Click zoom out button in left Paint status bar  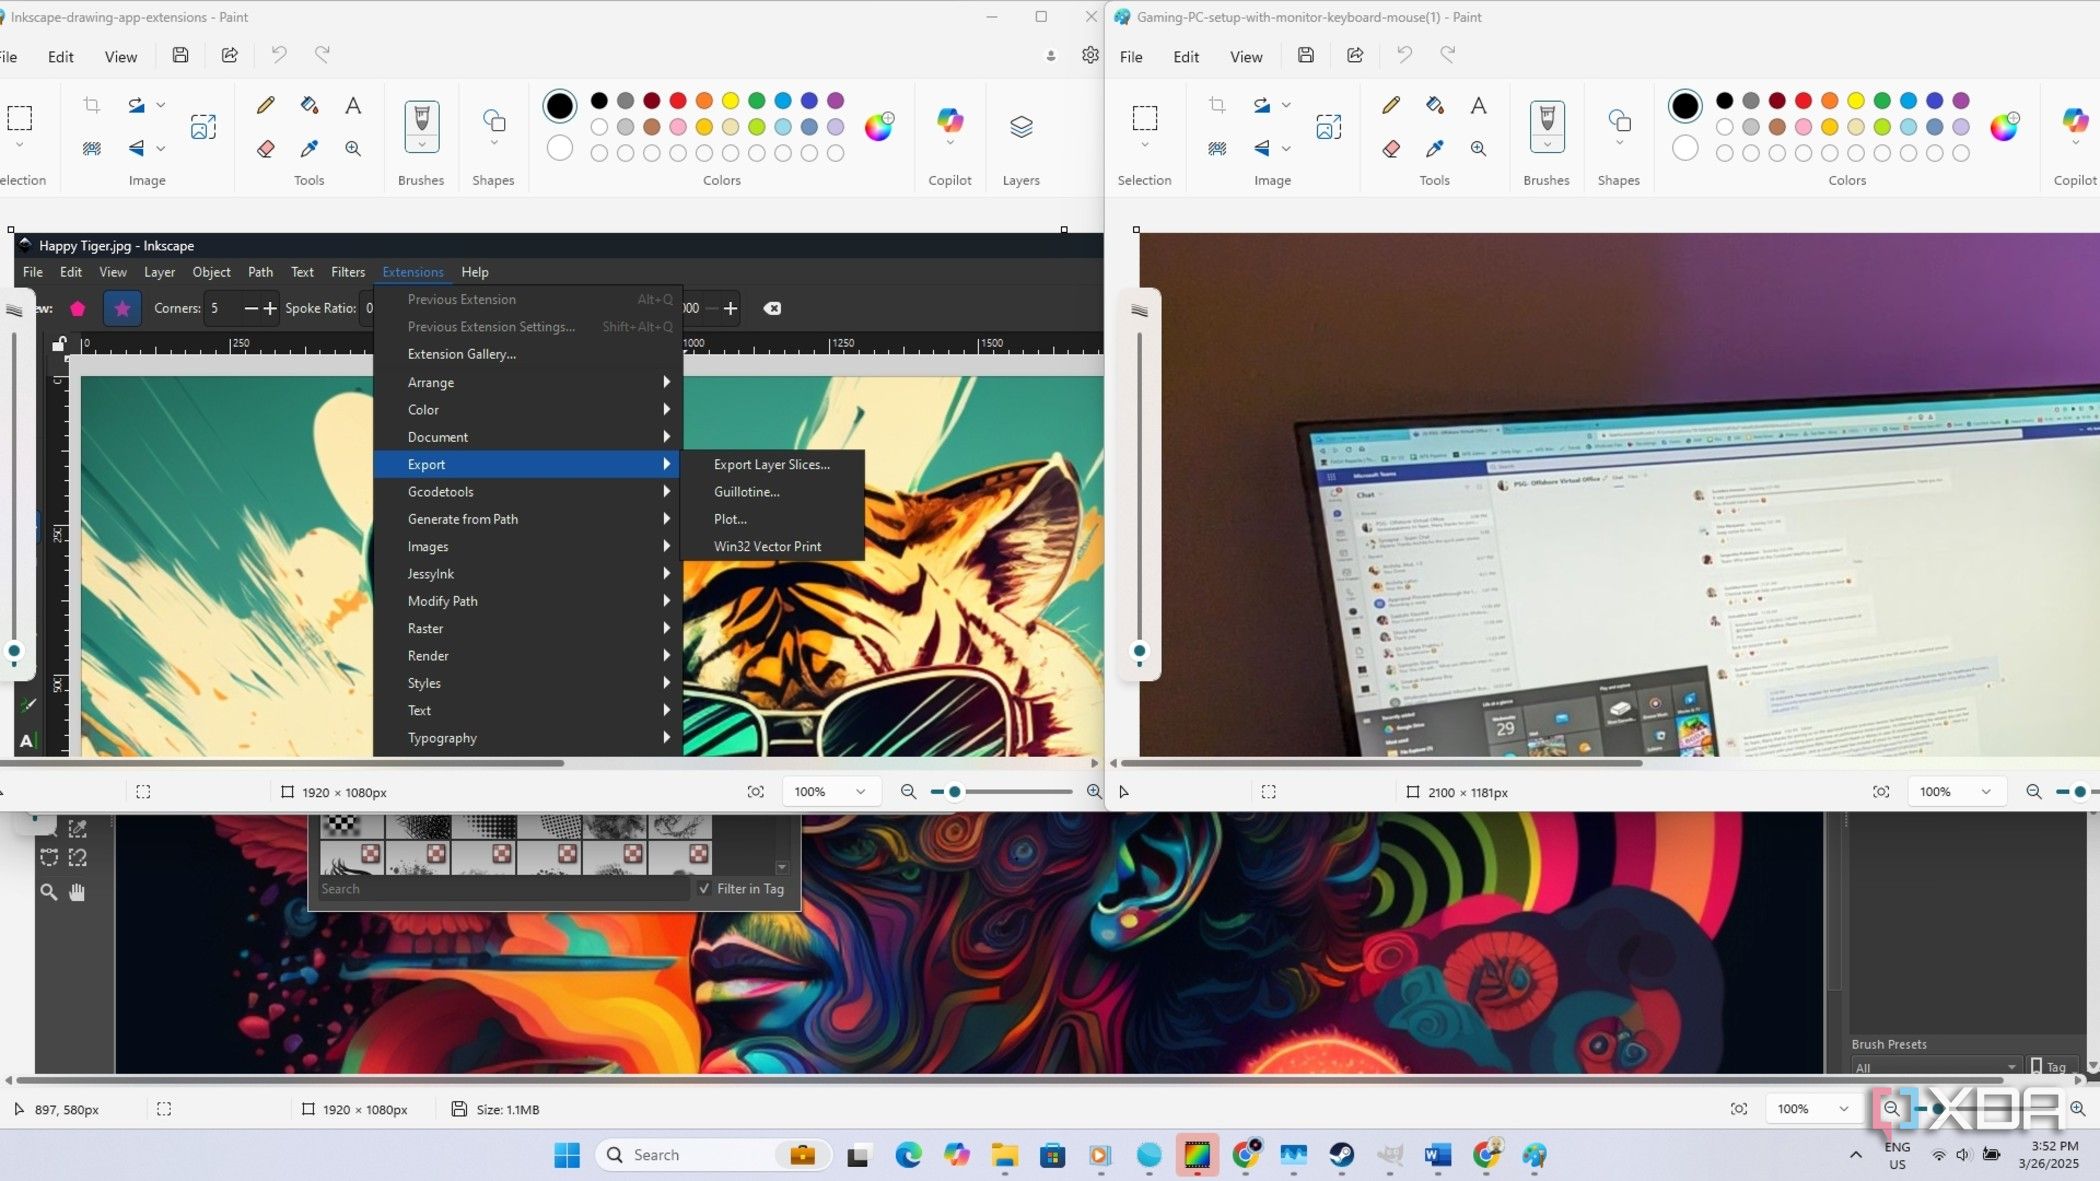click(x=908, y=792)
